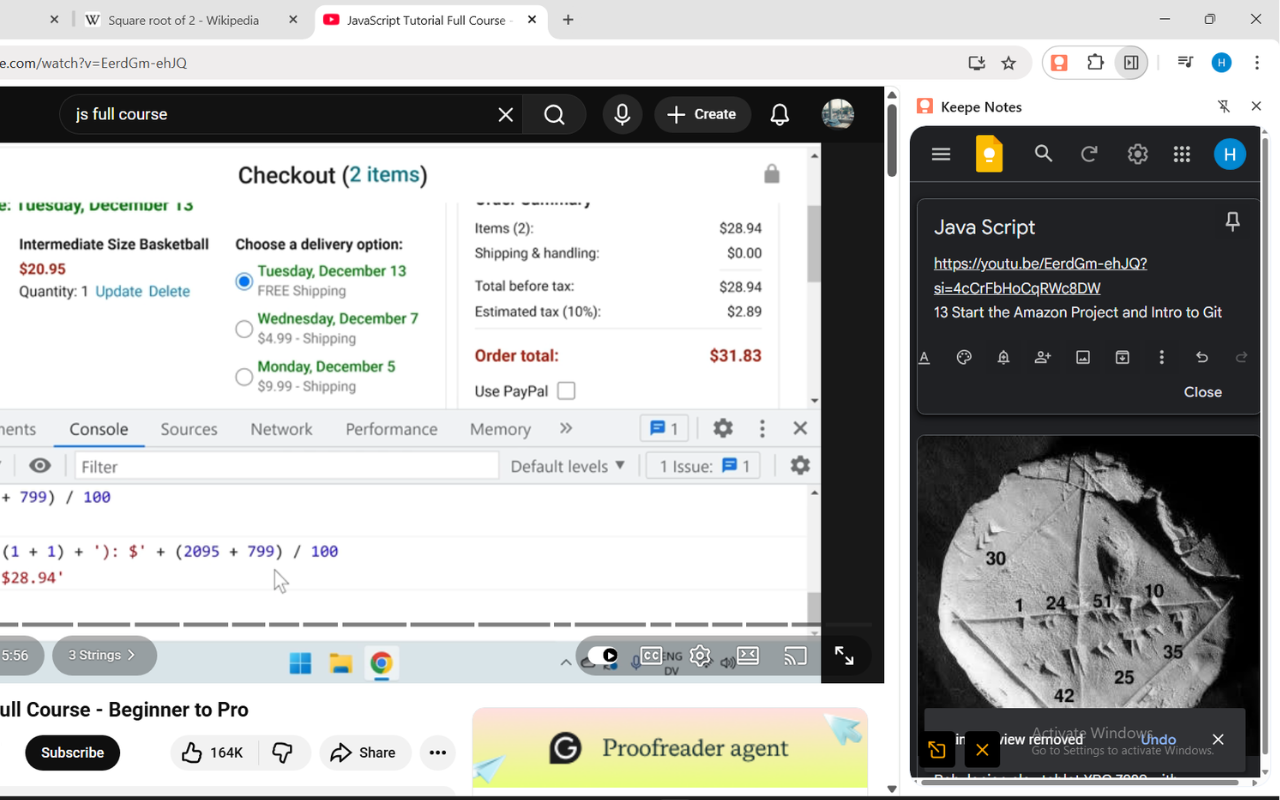This screenshot has height=800, width=1280.
Task: Enter full screen on the video player
Action: (x=844, y=656)
